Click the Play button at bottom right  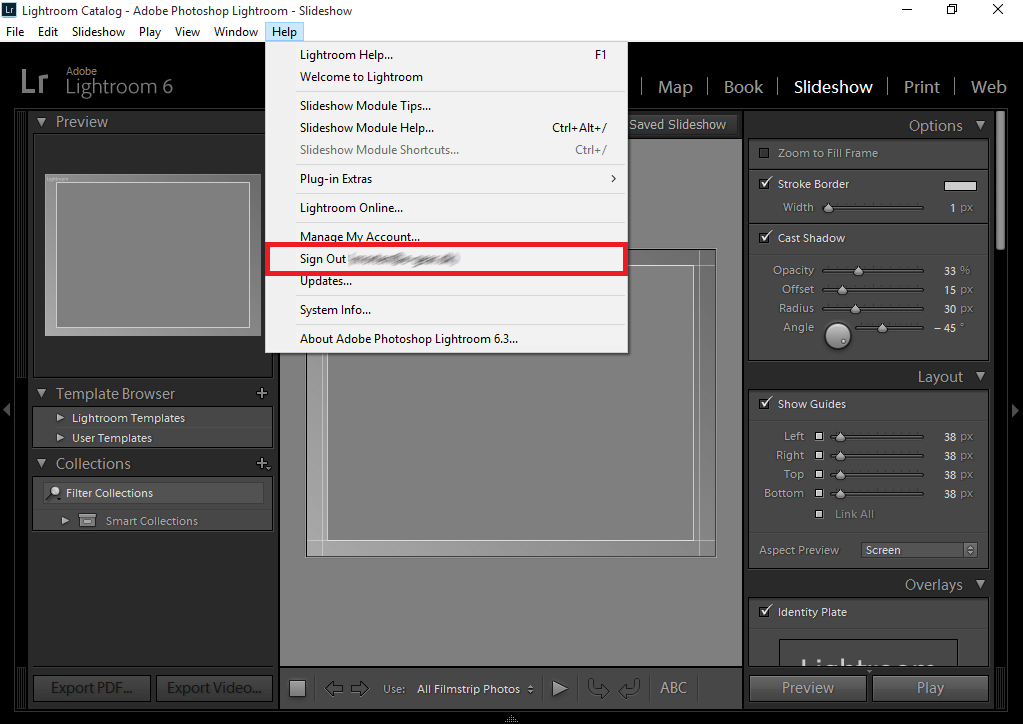[930, 687]
